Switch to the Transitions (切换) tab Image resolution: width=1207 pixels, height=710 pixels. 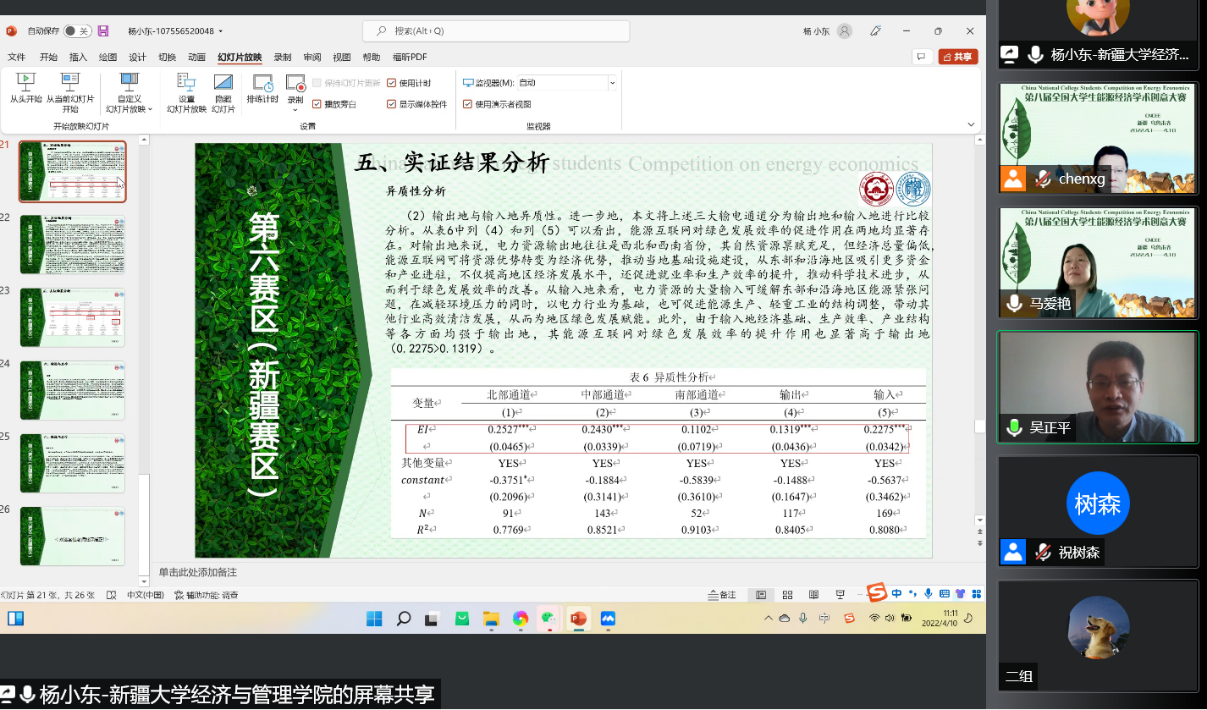coord(167,57)
